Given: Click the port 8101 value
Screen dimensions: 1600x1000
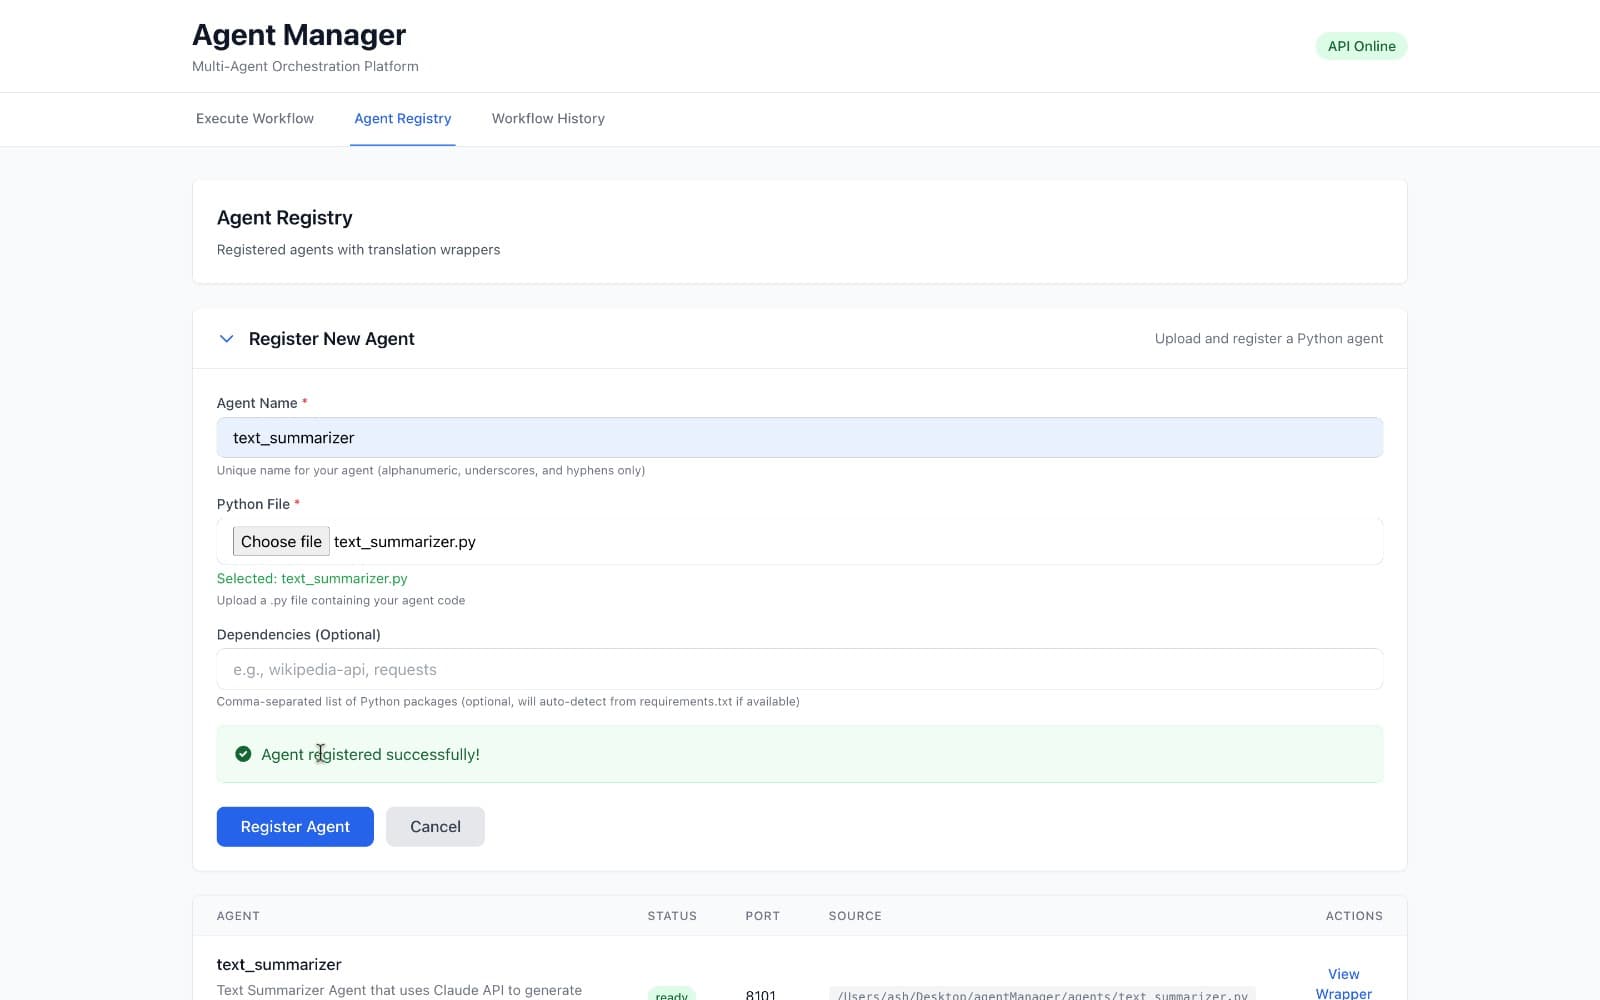Looking at the screenshot, I should pyautogui.click(x=761, y=994).
